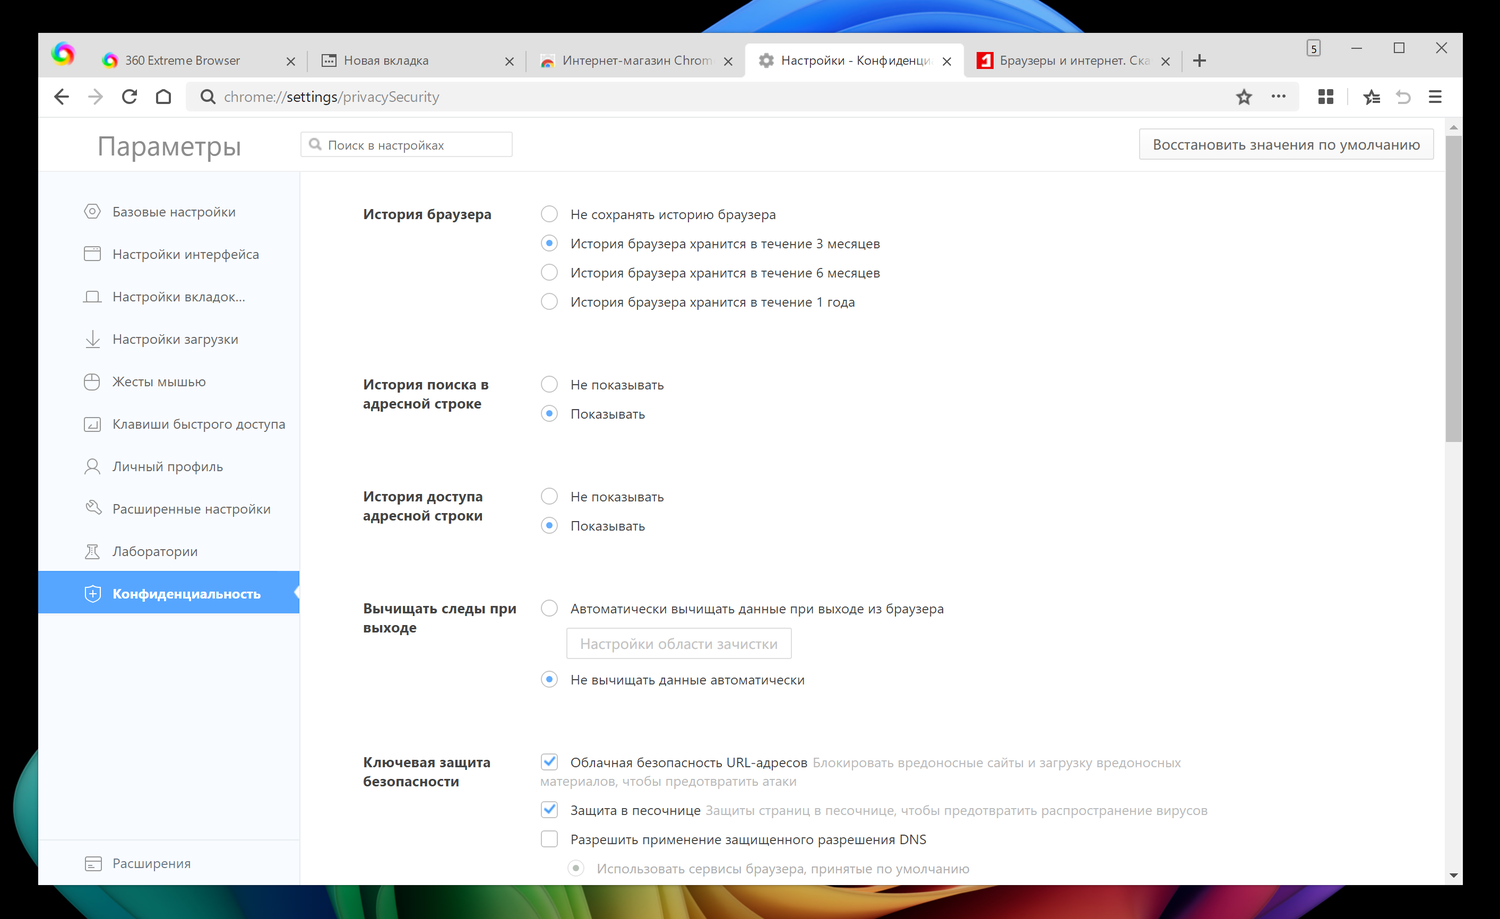Select history kept for 3 месяцев

[x=549, y=243]
